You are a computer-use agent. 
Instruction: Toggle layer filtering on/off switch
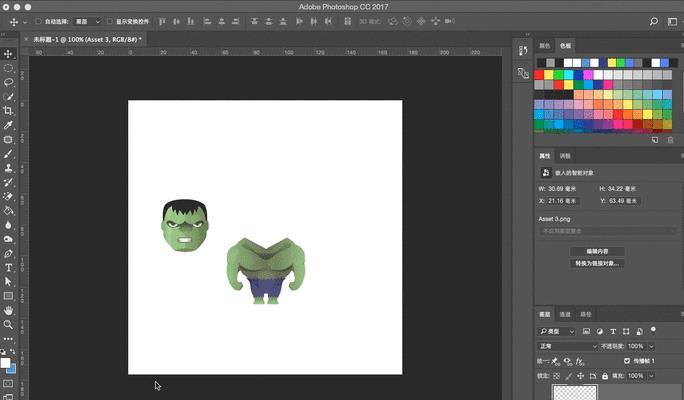(x=653, y=330)
